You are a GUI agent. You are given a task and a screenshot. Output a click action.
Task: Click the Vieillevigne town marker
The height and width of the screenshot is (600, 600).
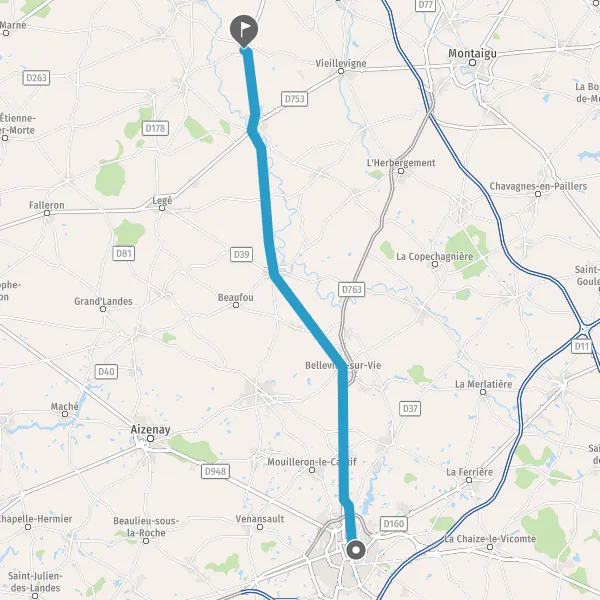coord(341,71)
